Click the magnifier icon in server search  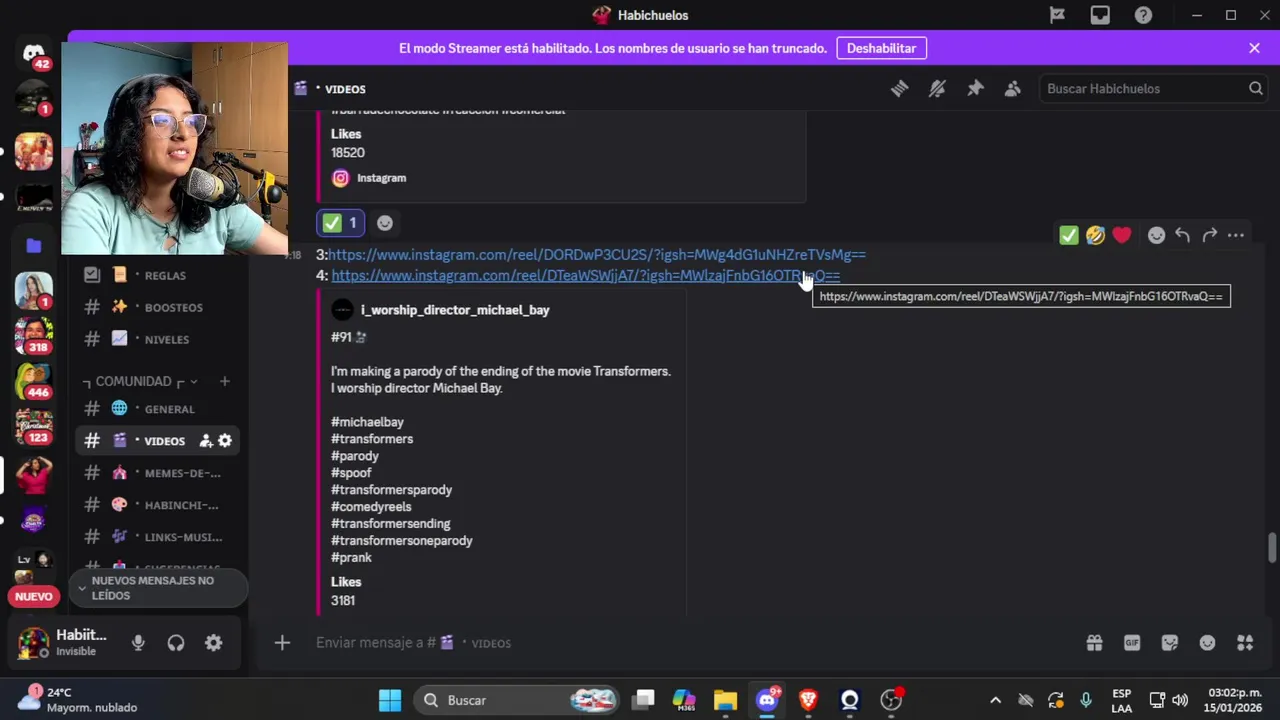tap(1256, 89)
